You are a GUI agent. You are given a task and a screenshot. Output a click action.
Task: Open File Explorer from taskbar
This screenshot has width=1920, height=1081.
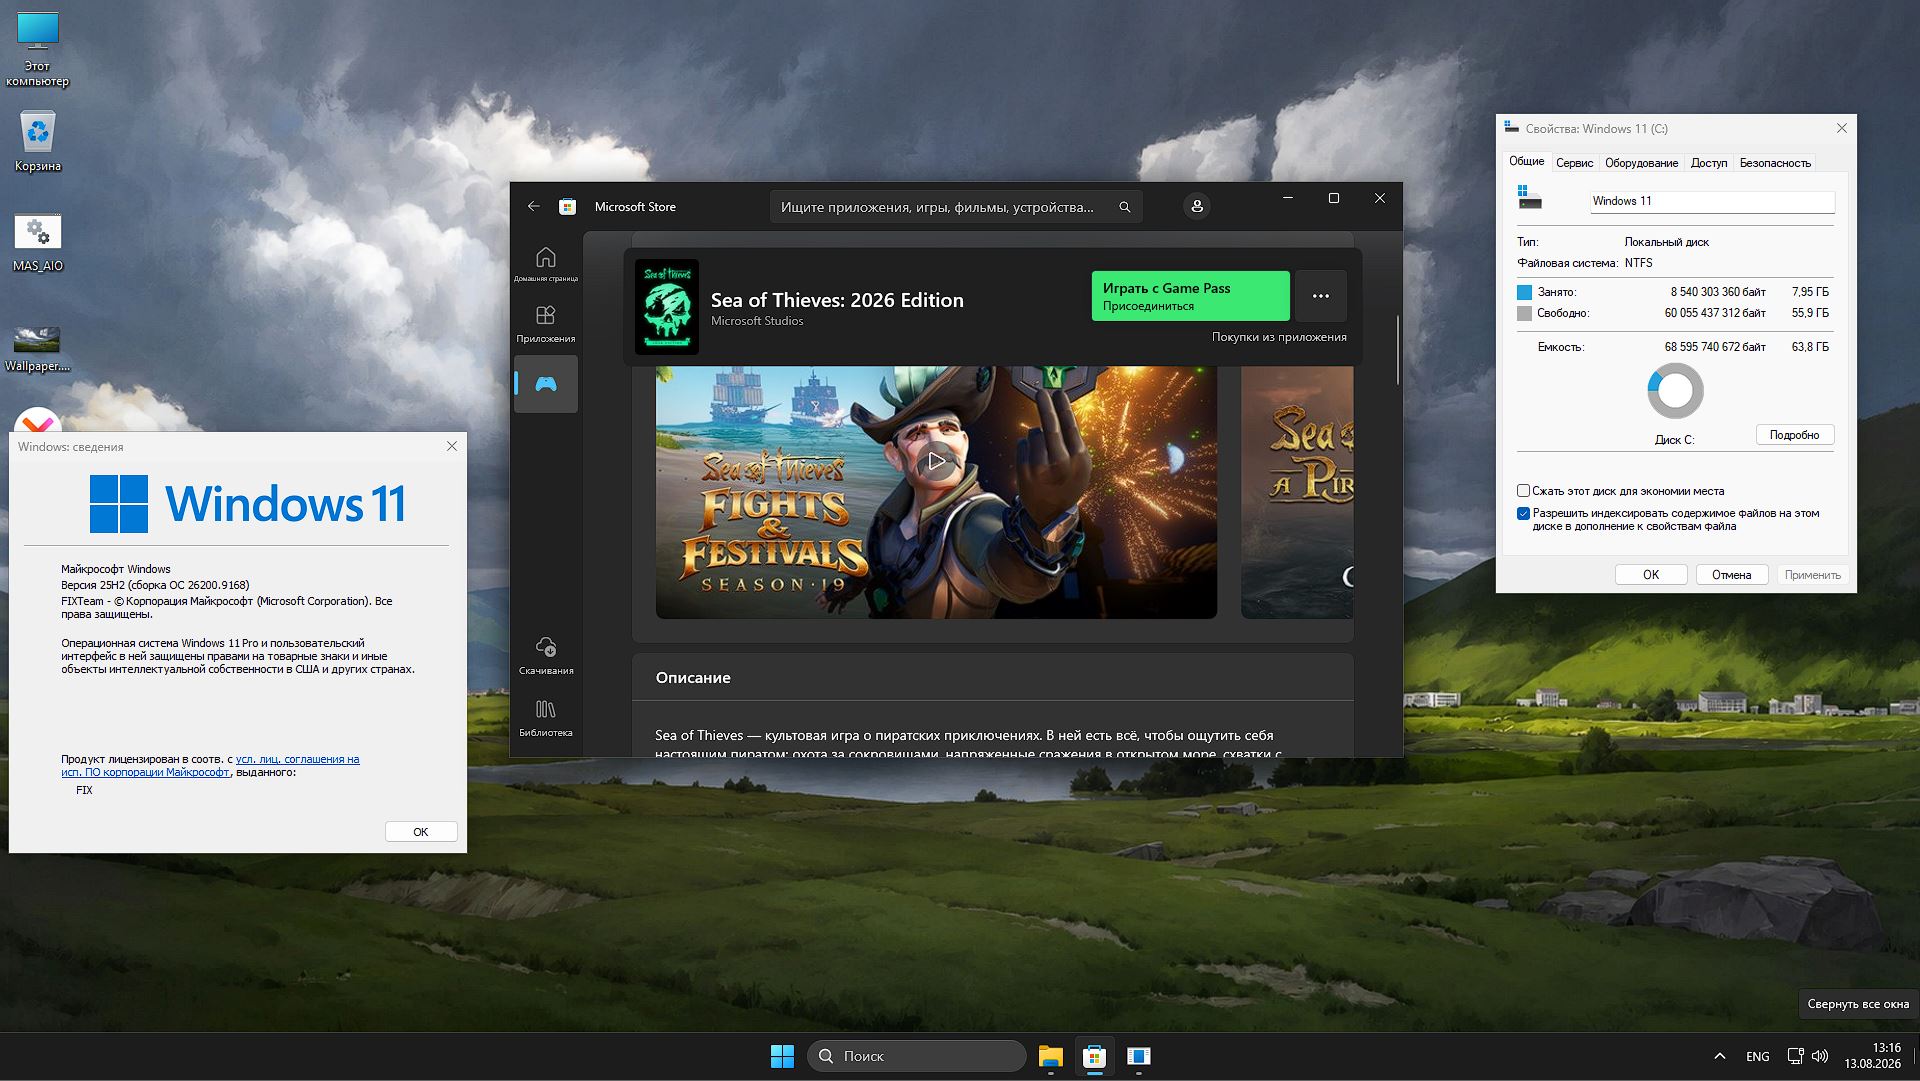click(x=1050, y=1056)
